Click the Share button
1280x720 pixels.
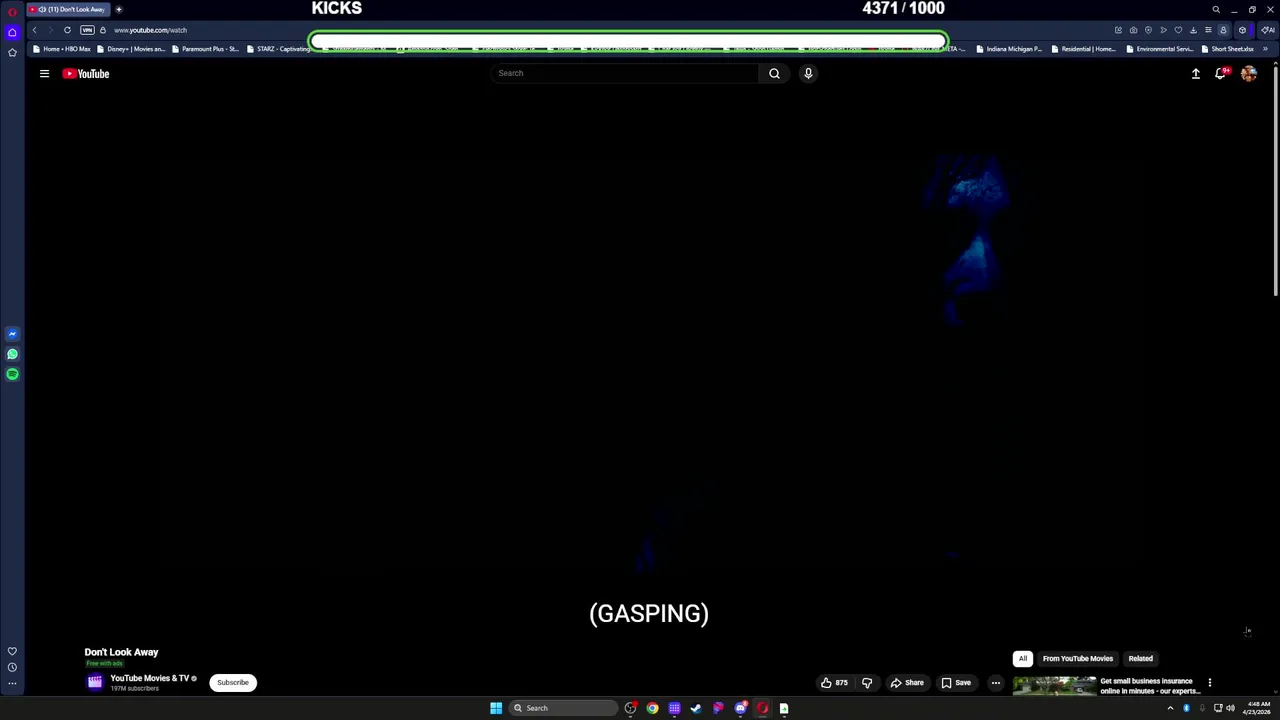click(x=907, y=683)
